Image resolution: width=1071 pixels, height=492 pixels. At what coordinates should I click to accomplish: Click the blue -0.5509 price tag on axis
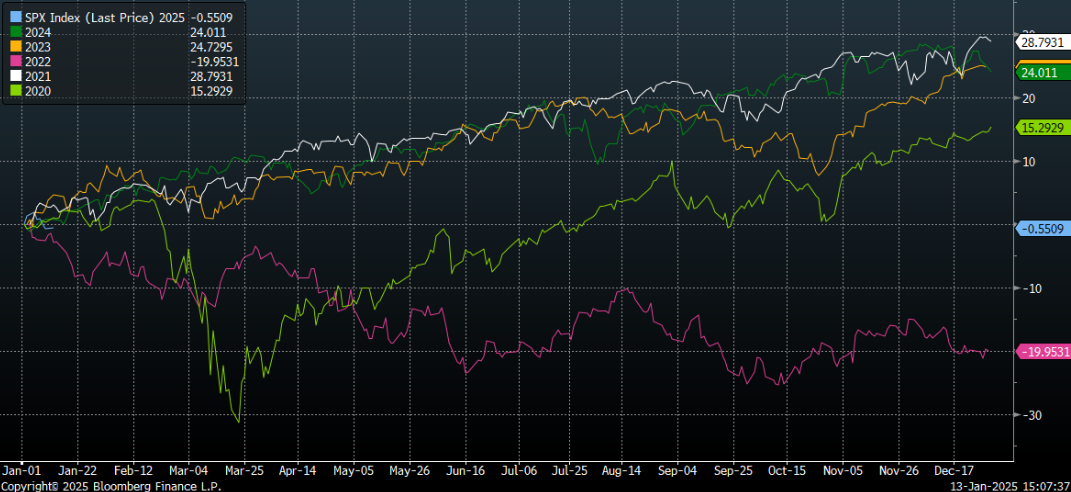click(x=1043, y=228)
